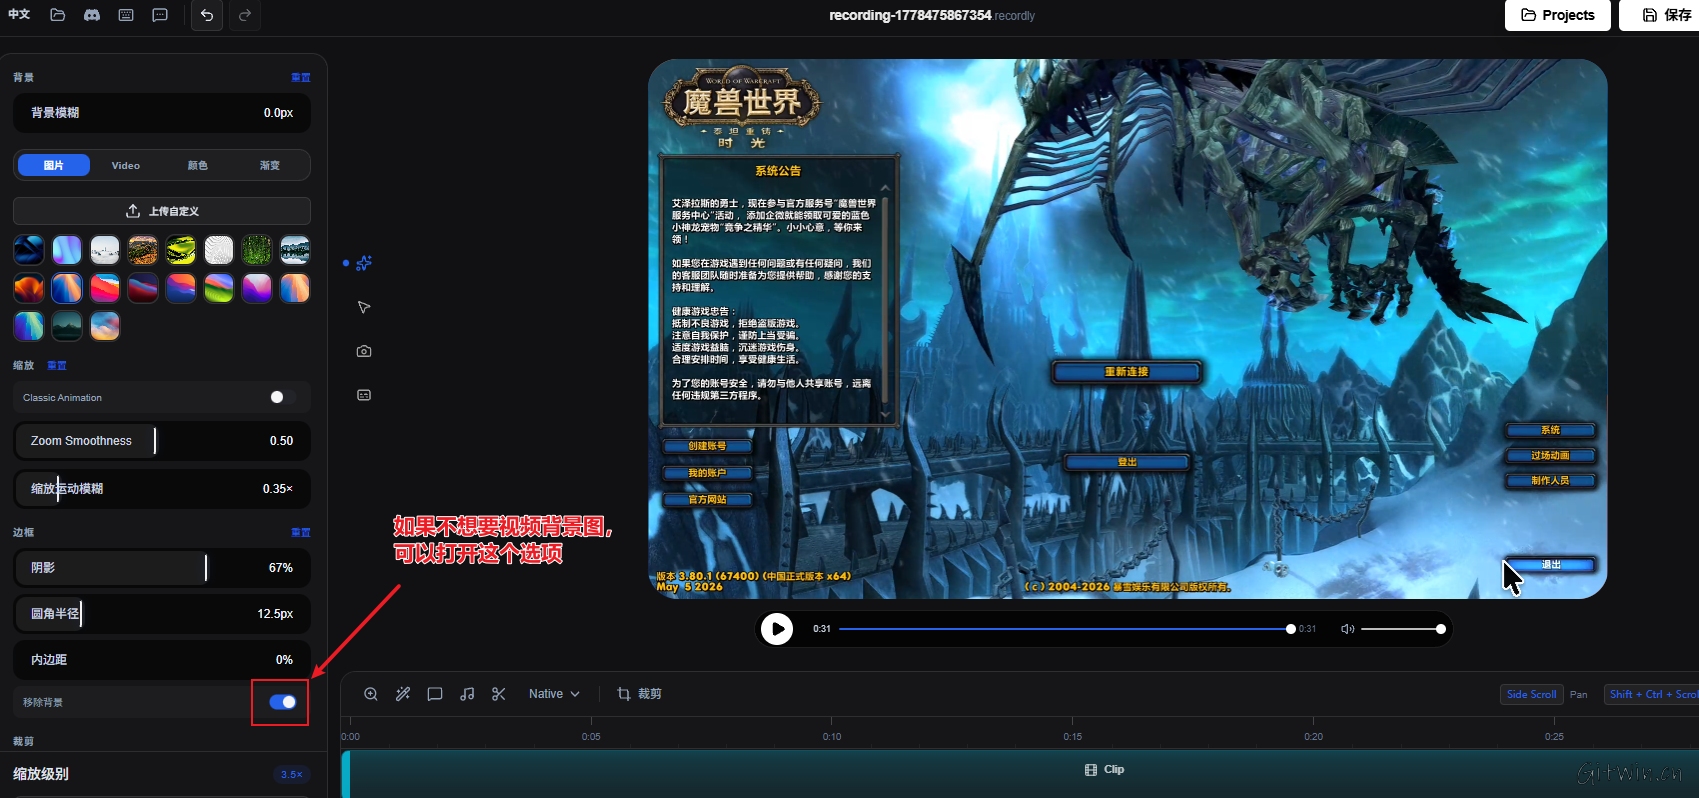Choose the pink-blue clouds wallpaper
The image size is (1699, 798).
click(x=105, y=326)
